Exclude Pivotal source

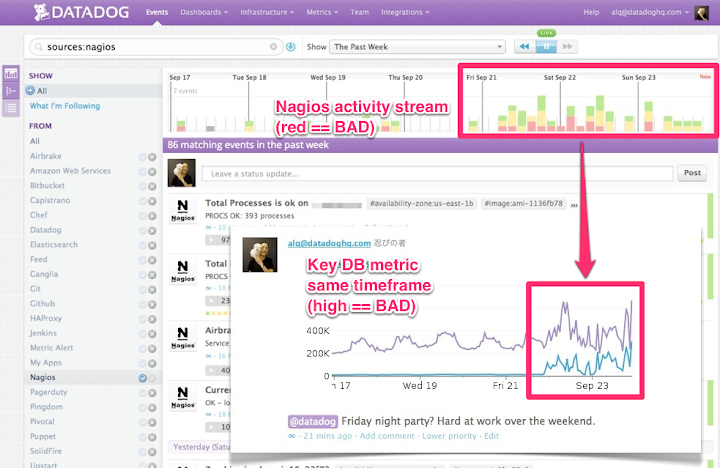pos(152,423)
